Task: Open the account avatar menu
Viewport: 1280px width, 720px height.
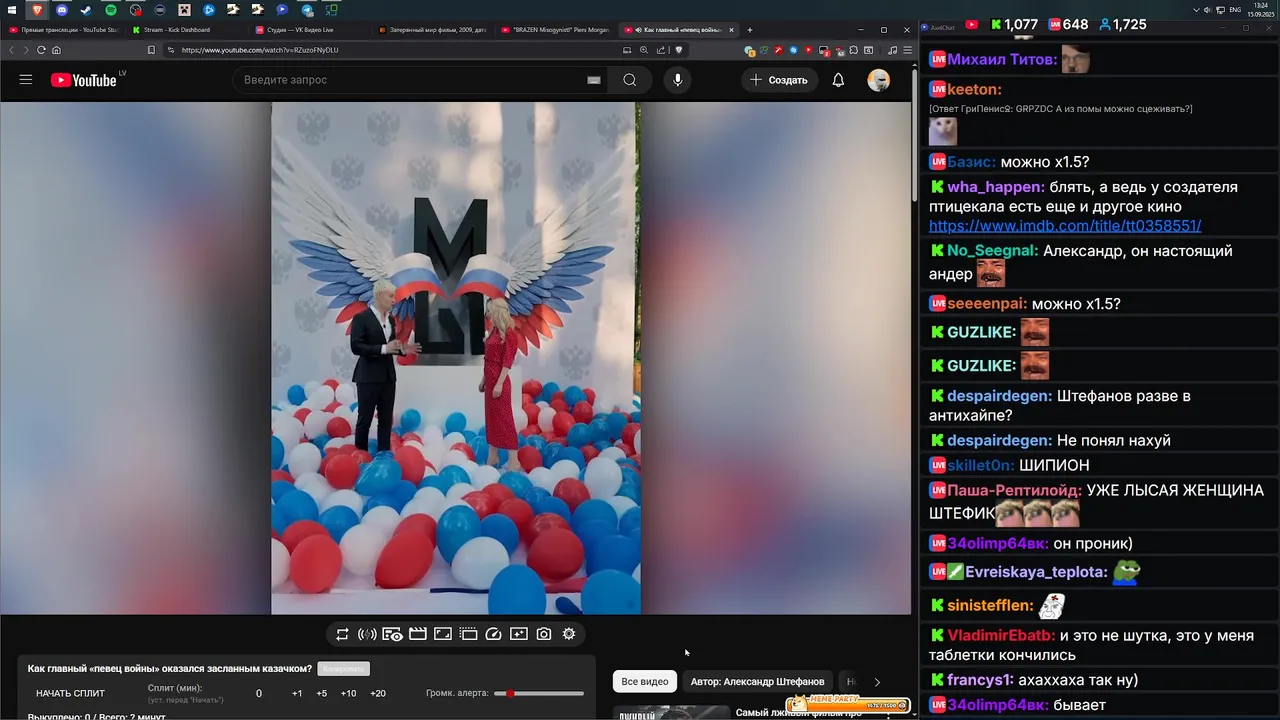Action: click(x=879, y=80)
